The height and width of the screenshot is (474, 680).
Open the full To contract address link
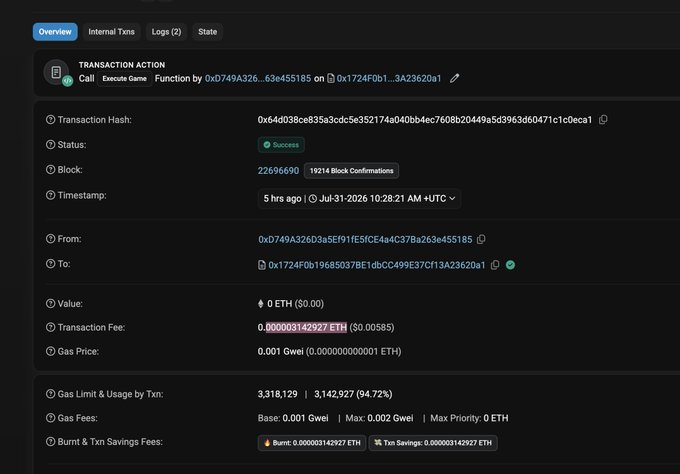pyautogui.click(x=377, y=265)
